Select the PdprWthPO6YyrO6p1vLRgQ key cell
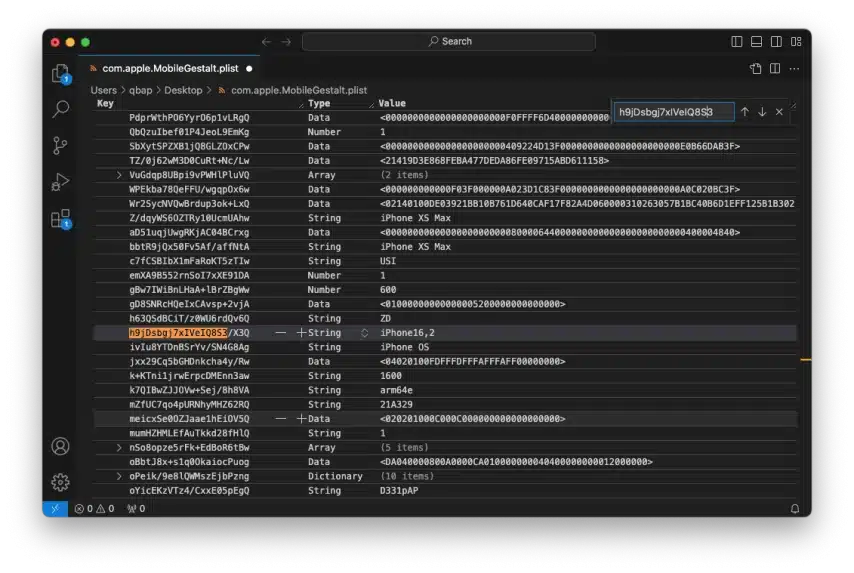 click(189, 118)
